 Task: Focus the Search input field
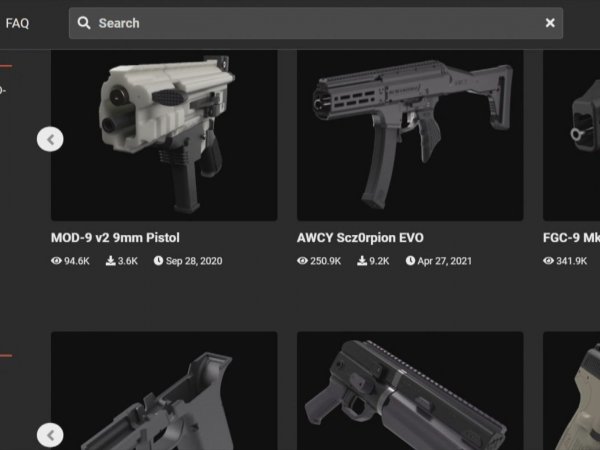pos(316,23)
